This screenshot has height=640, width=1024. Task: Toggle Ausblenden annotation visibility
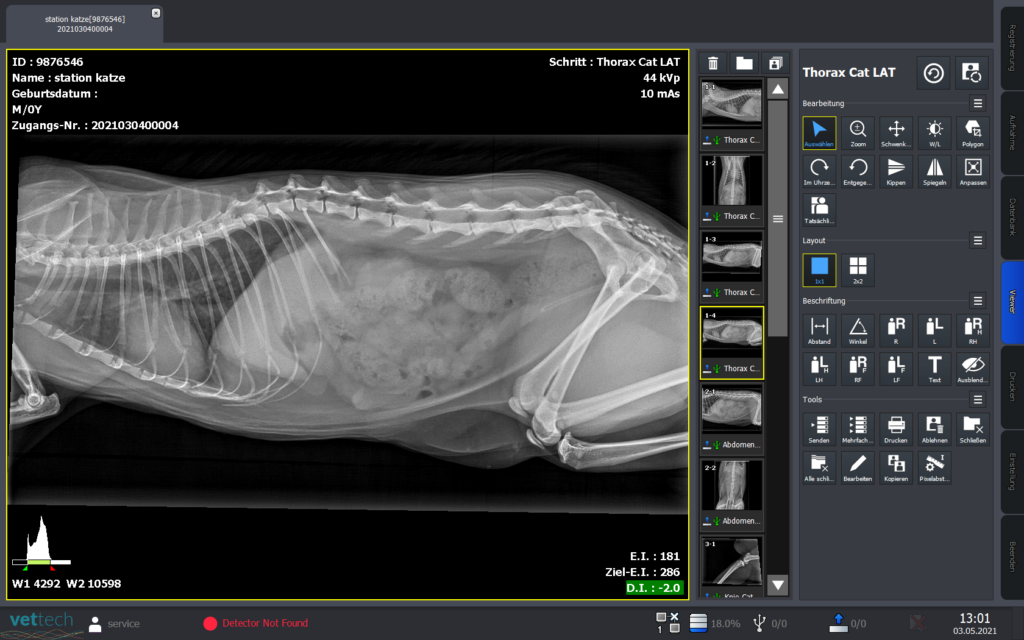click(x=973, y=369)
